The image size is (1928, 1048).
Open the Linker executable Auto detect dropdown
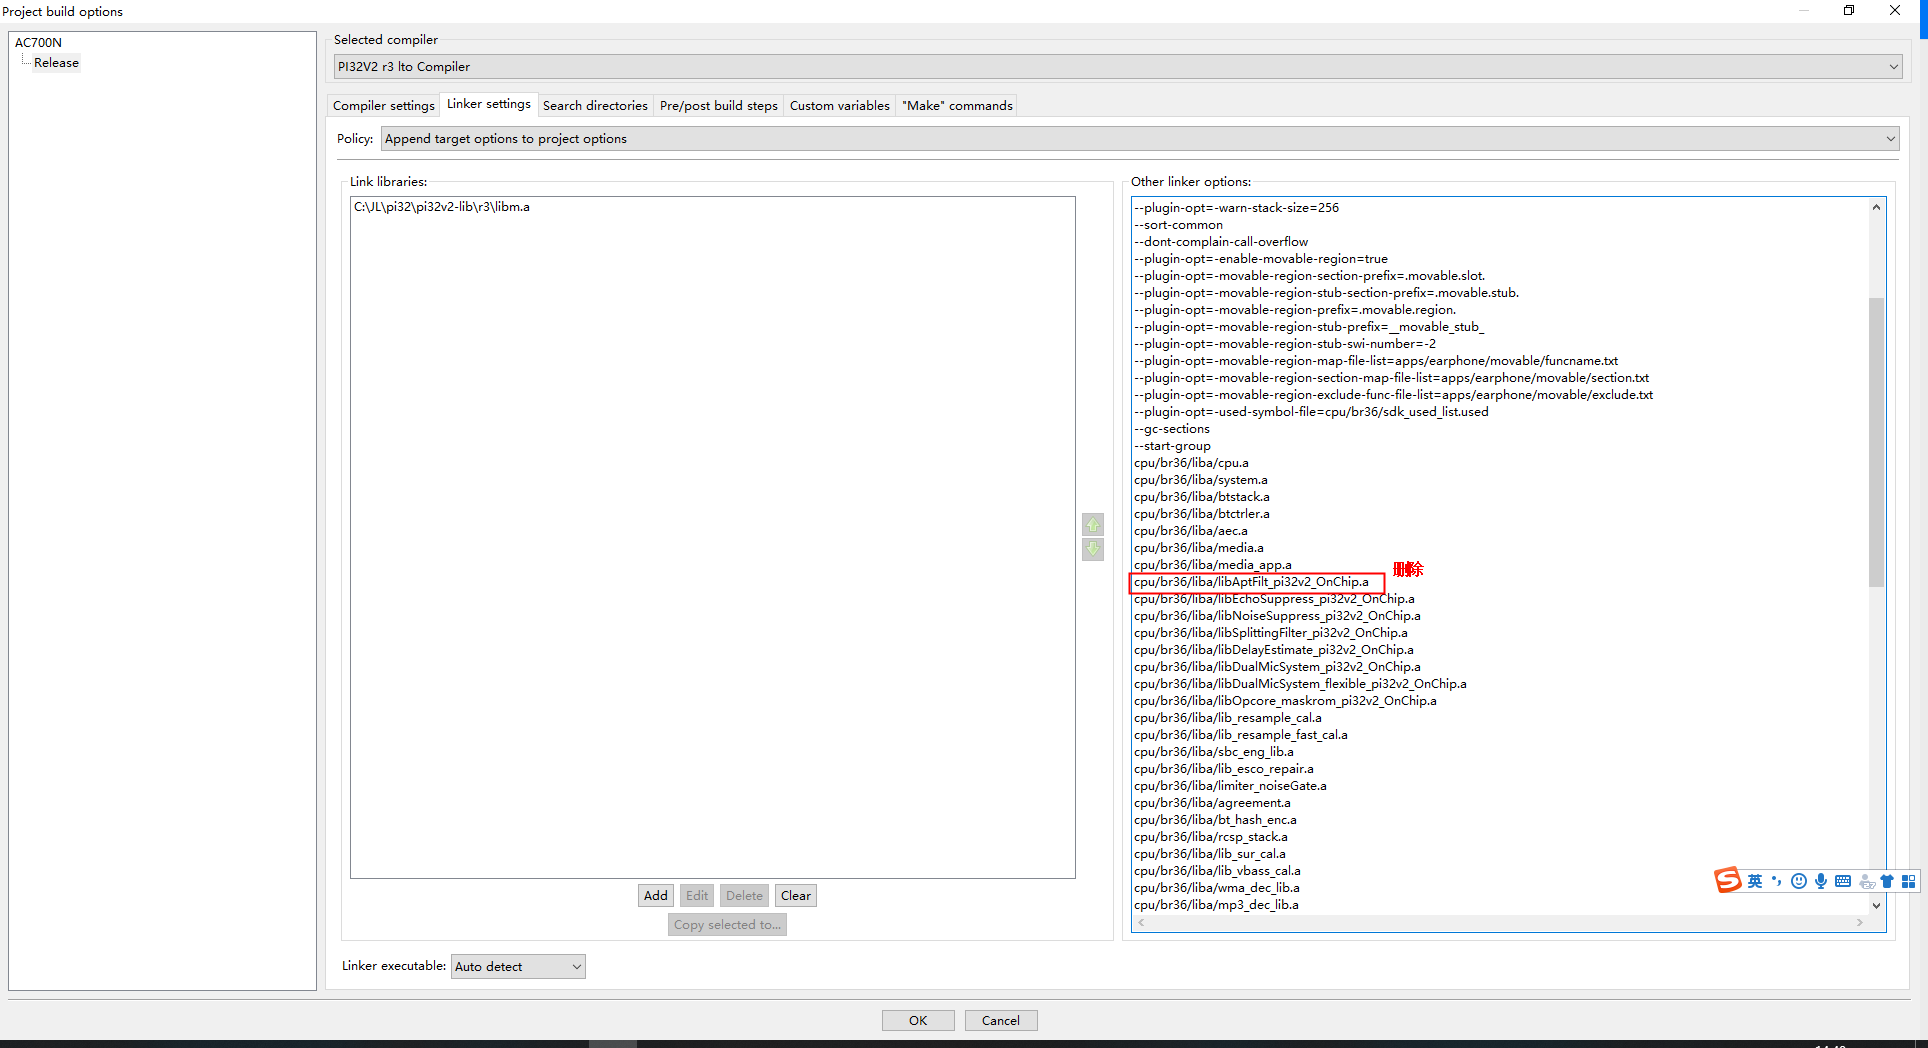point(518,966)
